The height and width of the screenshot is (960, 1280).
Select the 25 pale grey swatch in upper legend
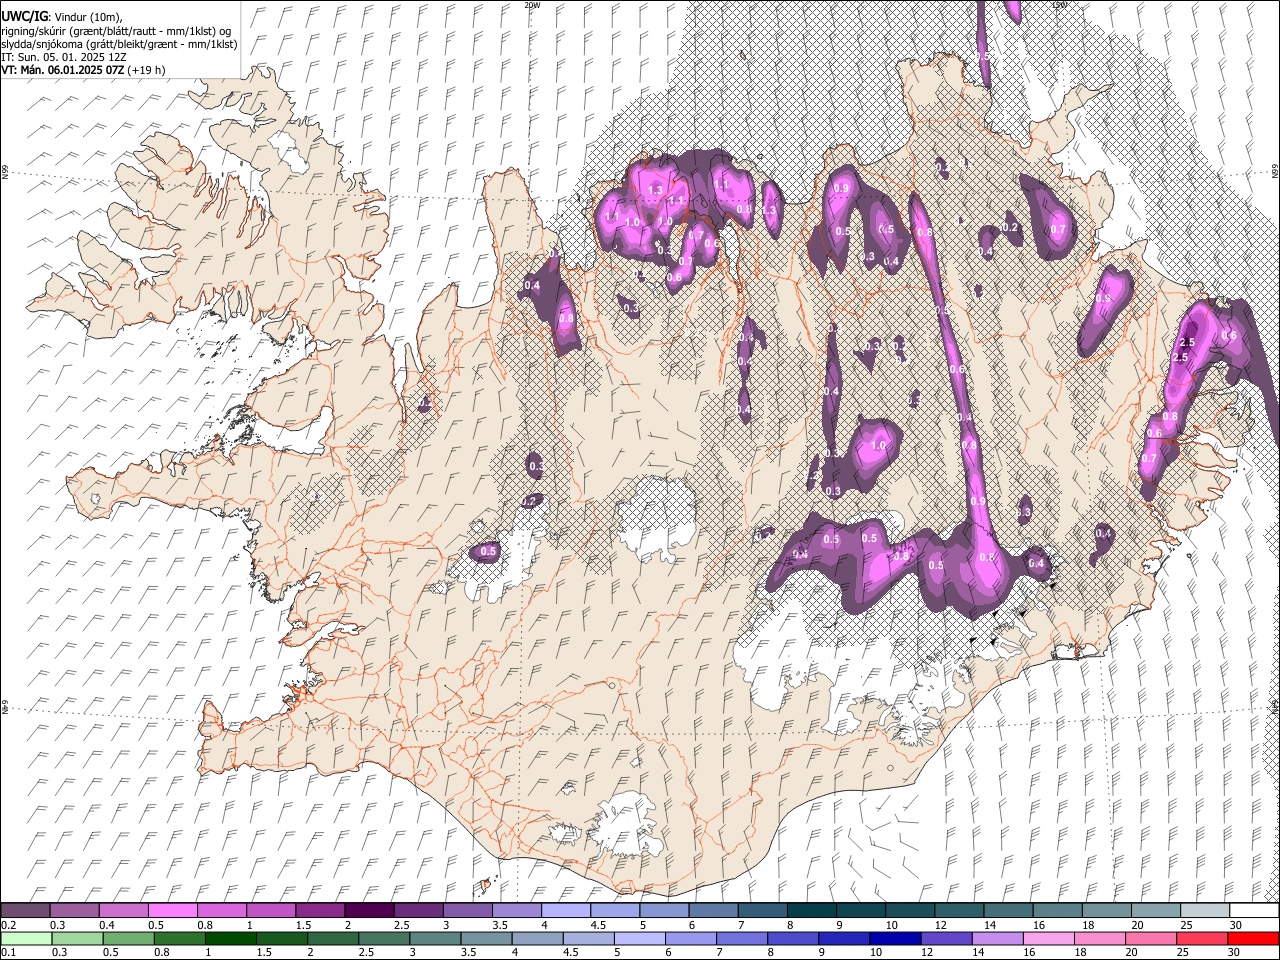coord(1204,911)
